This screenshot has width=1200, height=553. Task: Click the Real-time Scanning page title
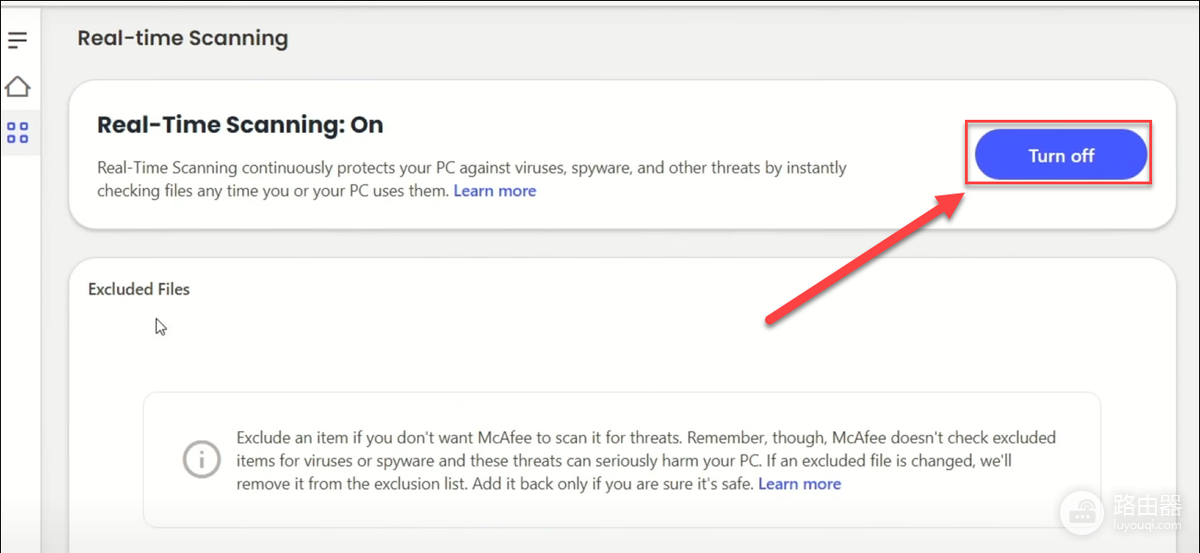183,38
